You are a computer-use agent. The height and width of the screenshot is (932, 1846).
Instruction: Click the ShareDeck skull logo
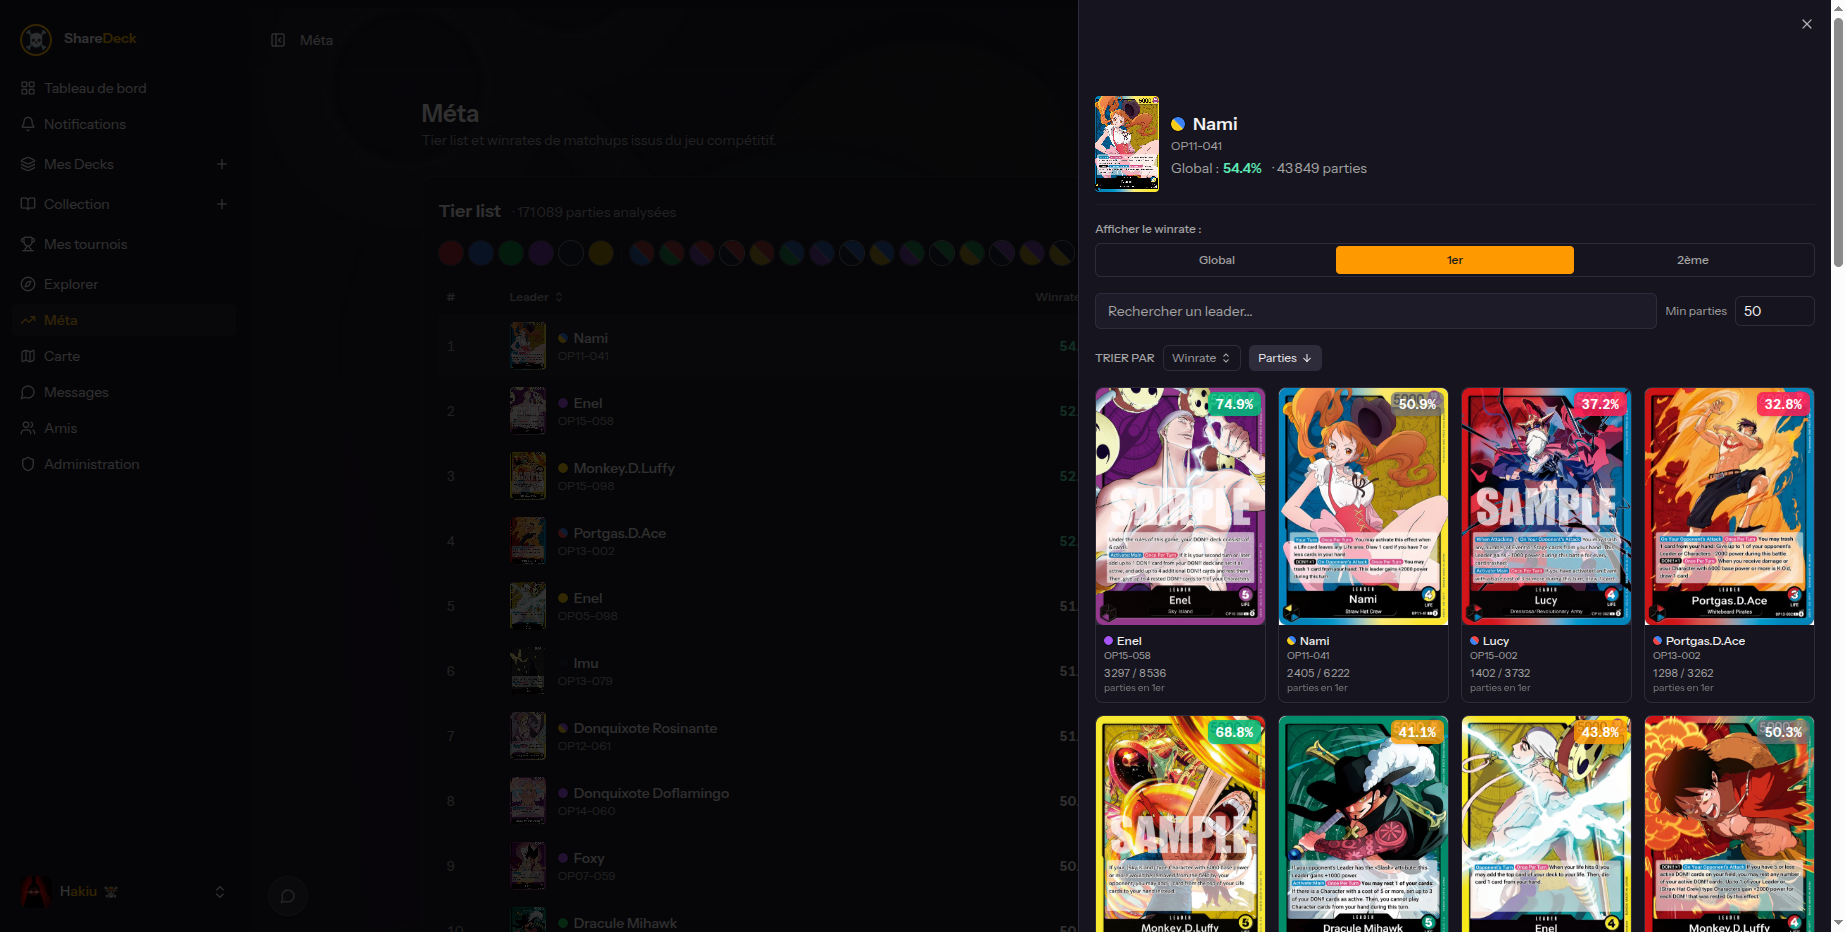click(x=36, y=40)
